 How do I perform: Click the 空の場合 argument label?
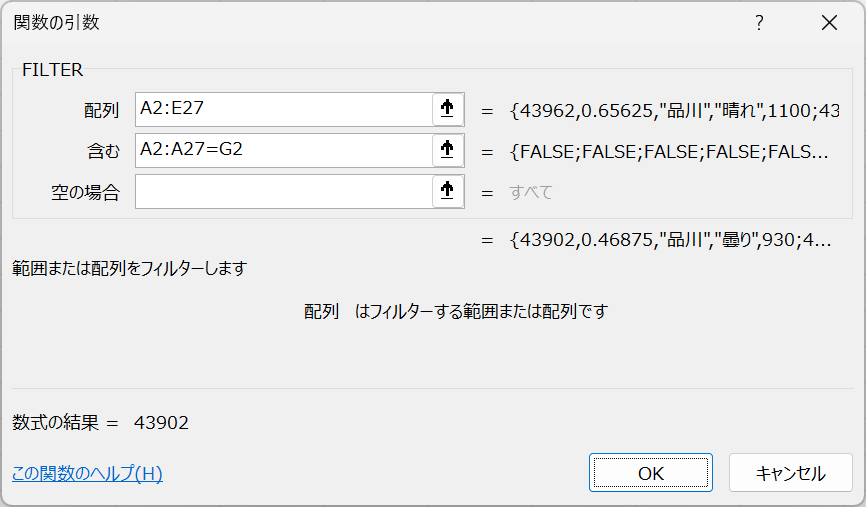86,192
